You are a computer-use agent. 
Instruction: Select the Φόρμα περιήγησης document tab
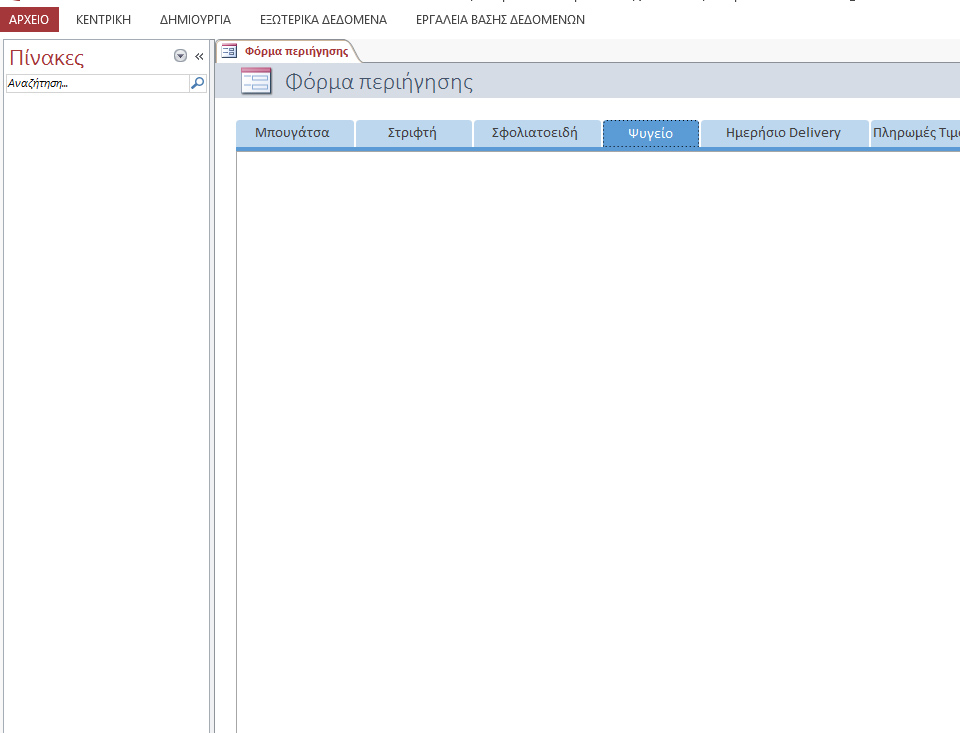point(288,51)
